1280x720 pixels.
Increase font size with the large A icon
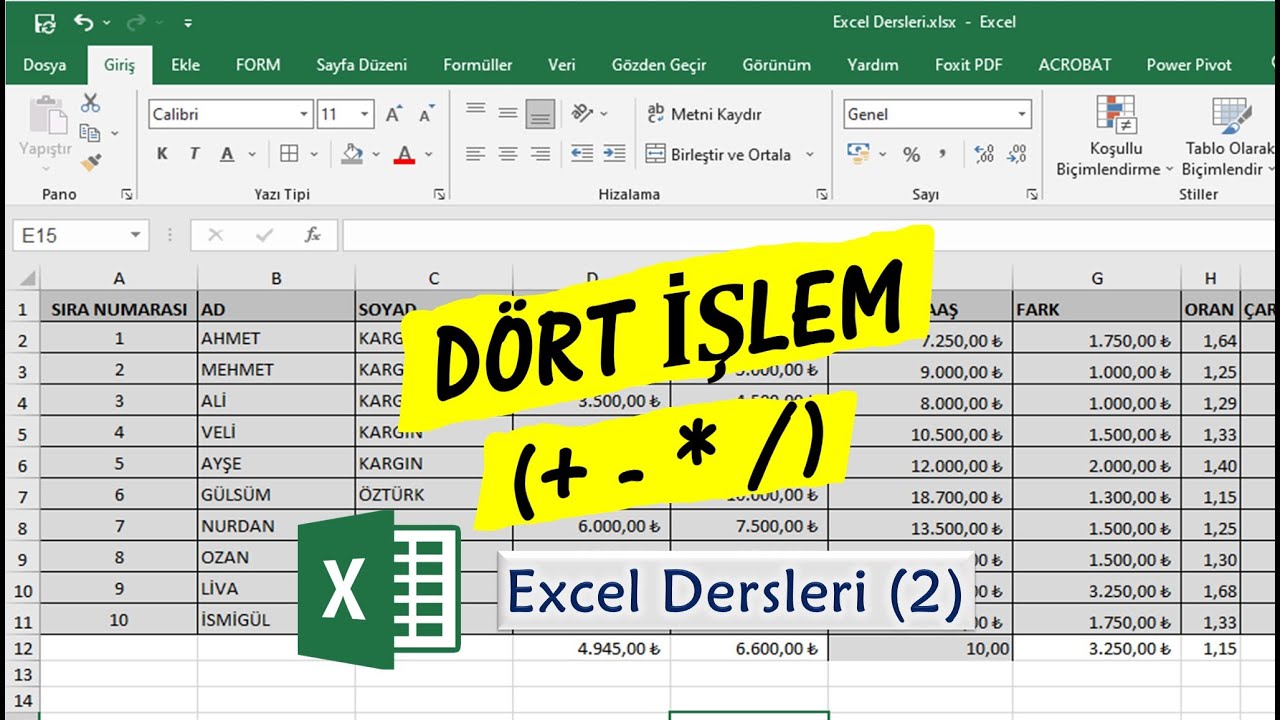point(394,114)
